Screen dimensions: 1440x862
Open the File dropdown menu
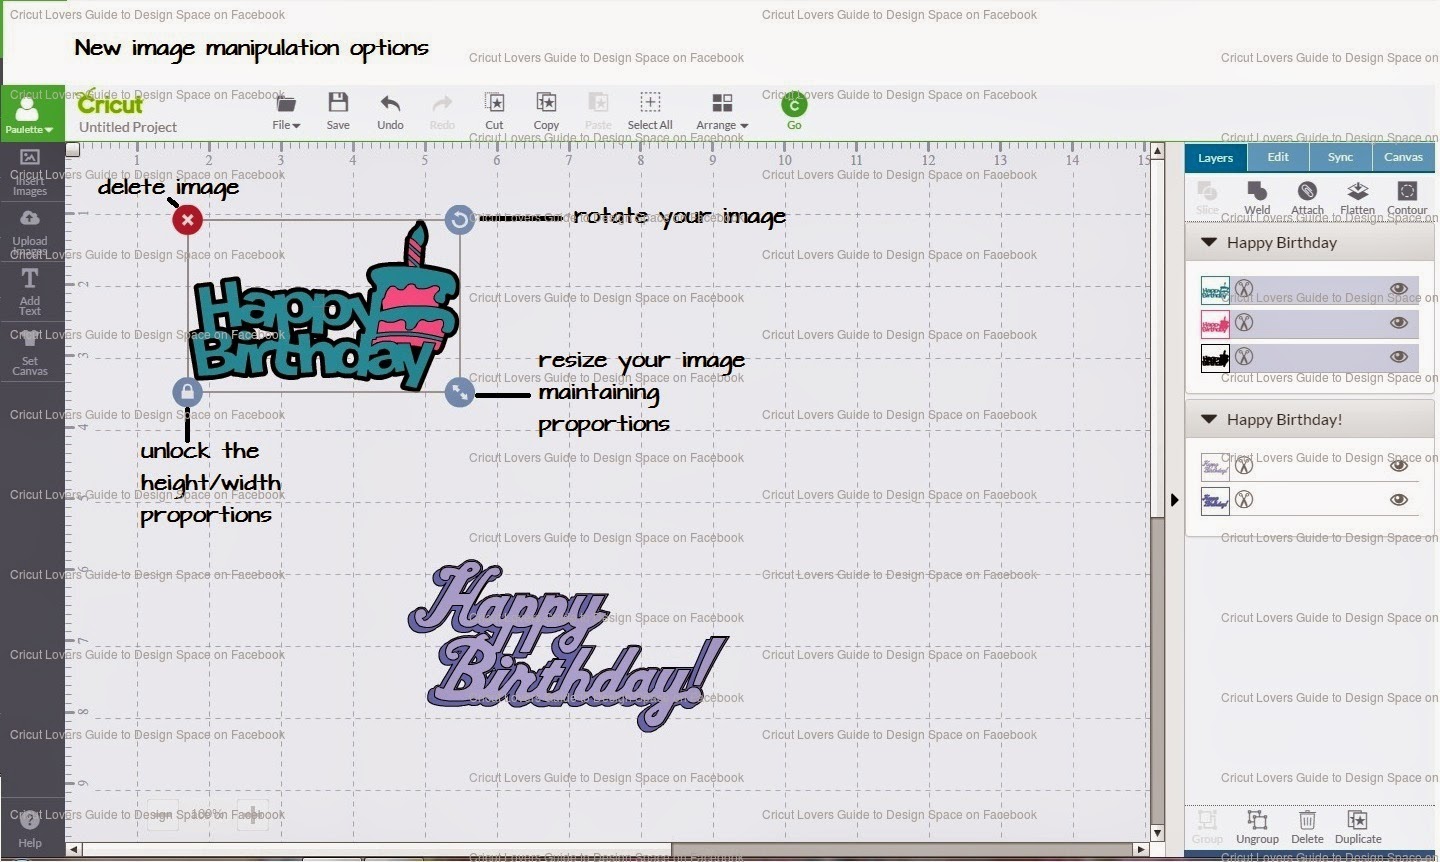pyautogui.click(x=286, y=112)
